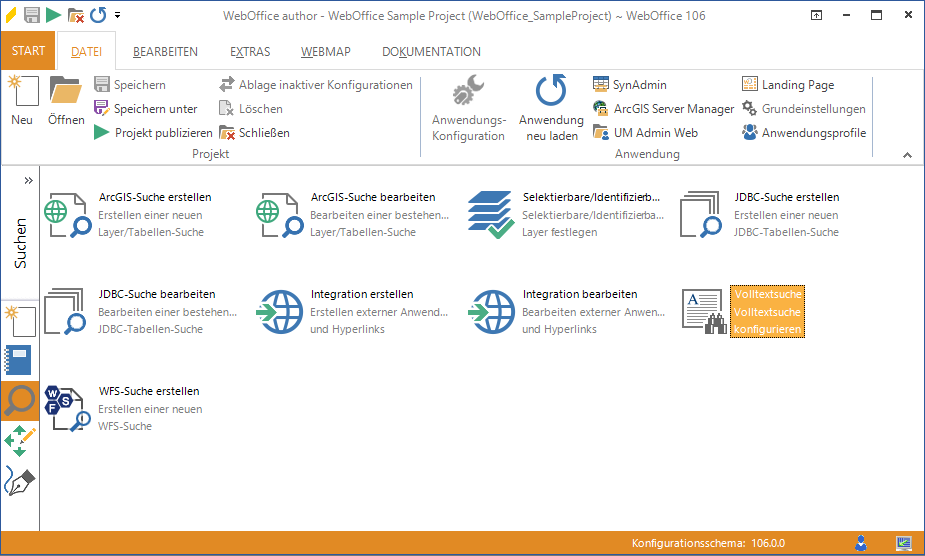Image resolution: width=925 pixels, height=556 pixels.
Task: Open Anwendungs-Konfiguration wrench icon
Action: [468, 108]
